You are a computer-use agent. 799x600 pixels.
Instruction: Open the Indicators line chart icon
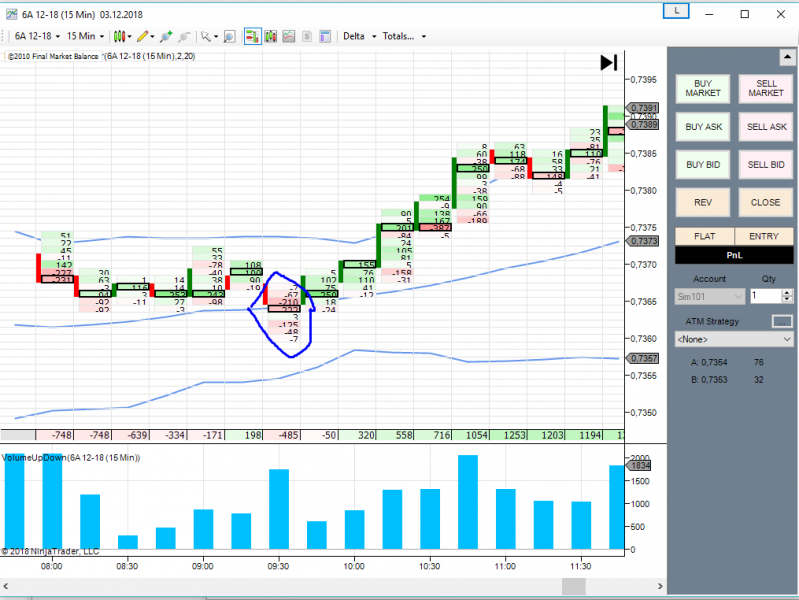(289, 36)
